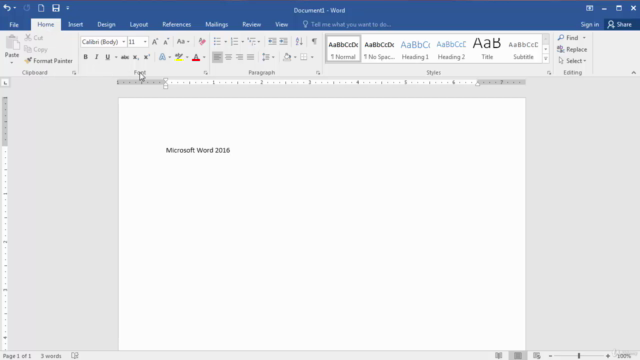Toggle Italic formatting
Screen dimensions: 640x360
pos(96,57)
